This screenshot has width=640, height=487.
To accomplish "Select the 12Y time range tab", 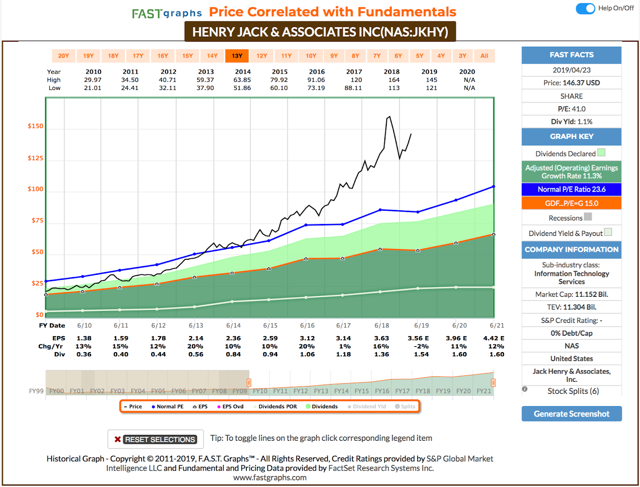I will tap(262, 56).
